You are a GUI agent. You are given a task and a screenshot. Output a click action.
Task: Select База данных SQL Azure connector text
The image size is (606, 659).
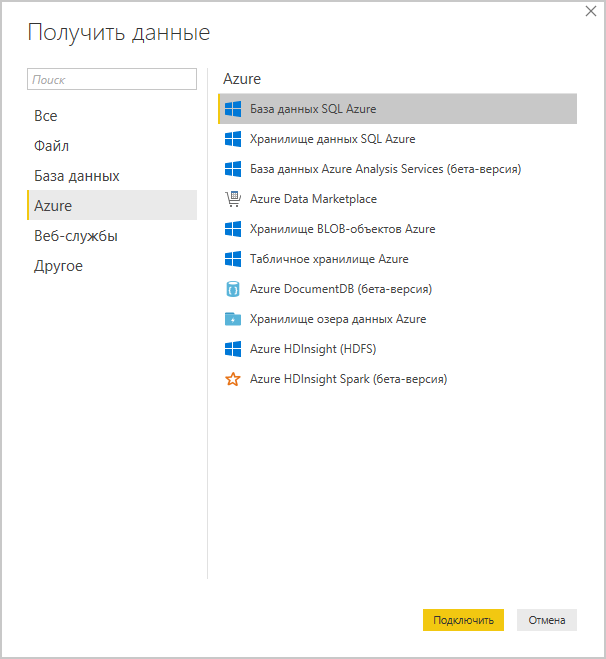pyautogui.click(x=313, y=109)
